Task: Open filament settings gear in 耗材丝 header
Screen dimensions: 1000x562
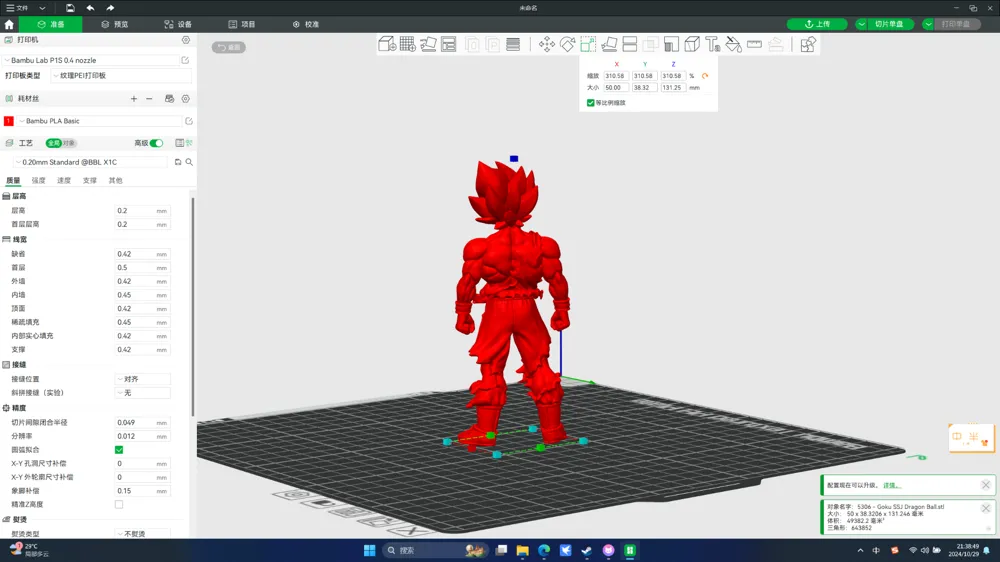Action: (186, 99)
